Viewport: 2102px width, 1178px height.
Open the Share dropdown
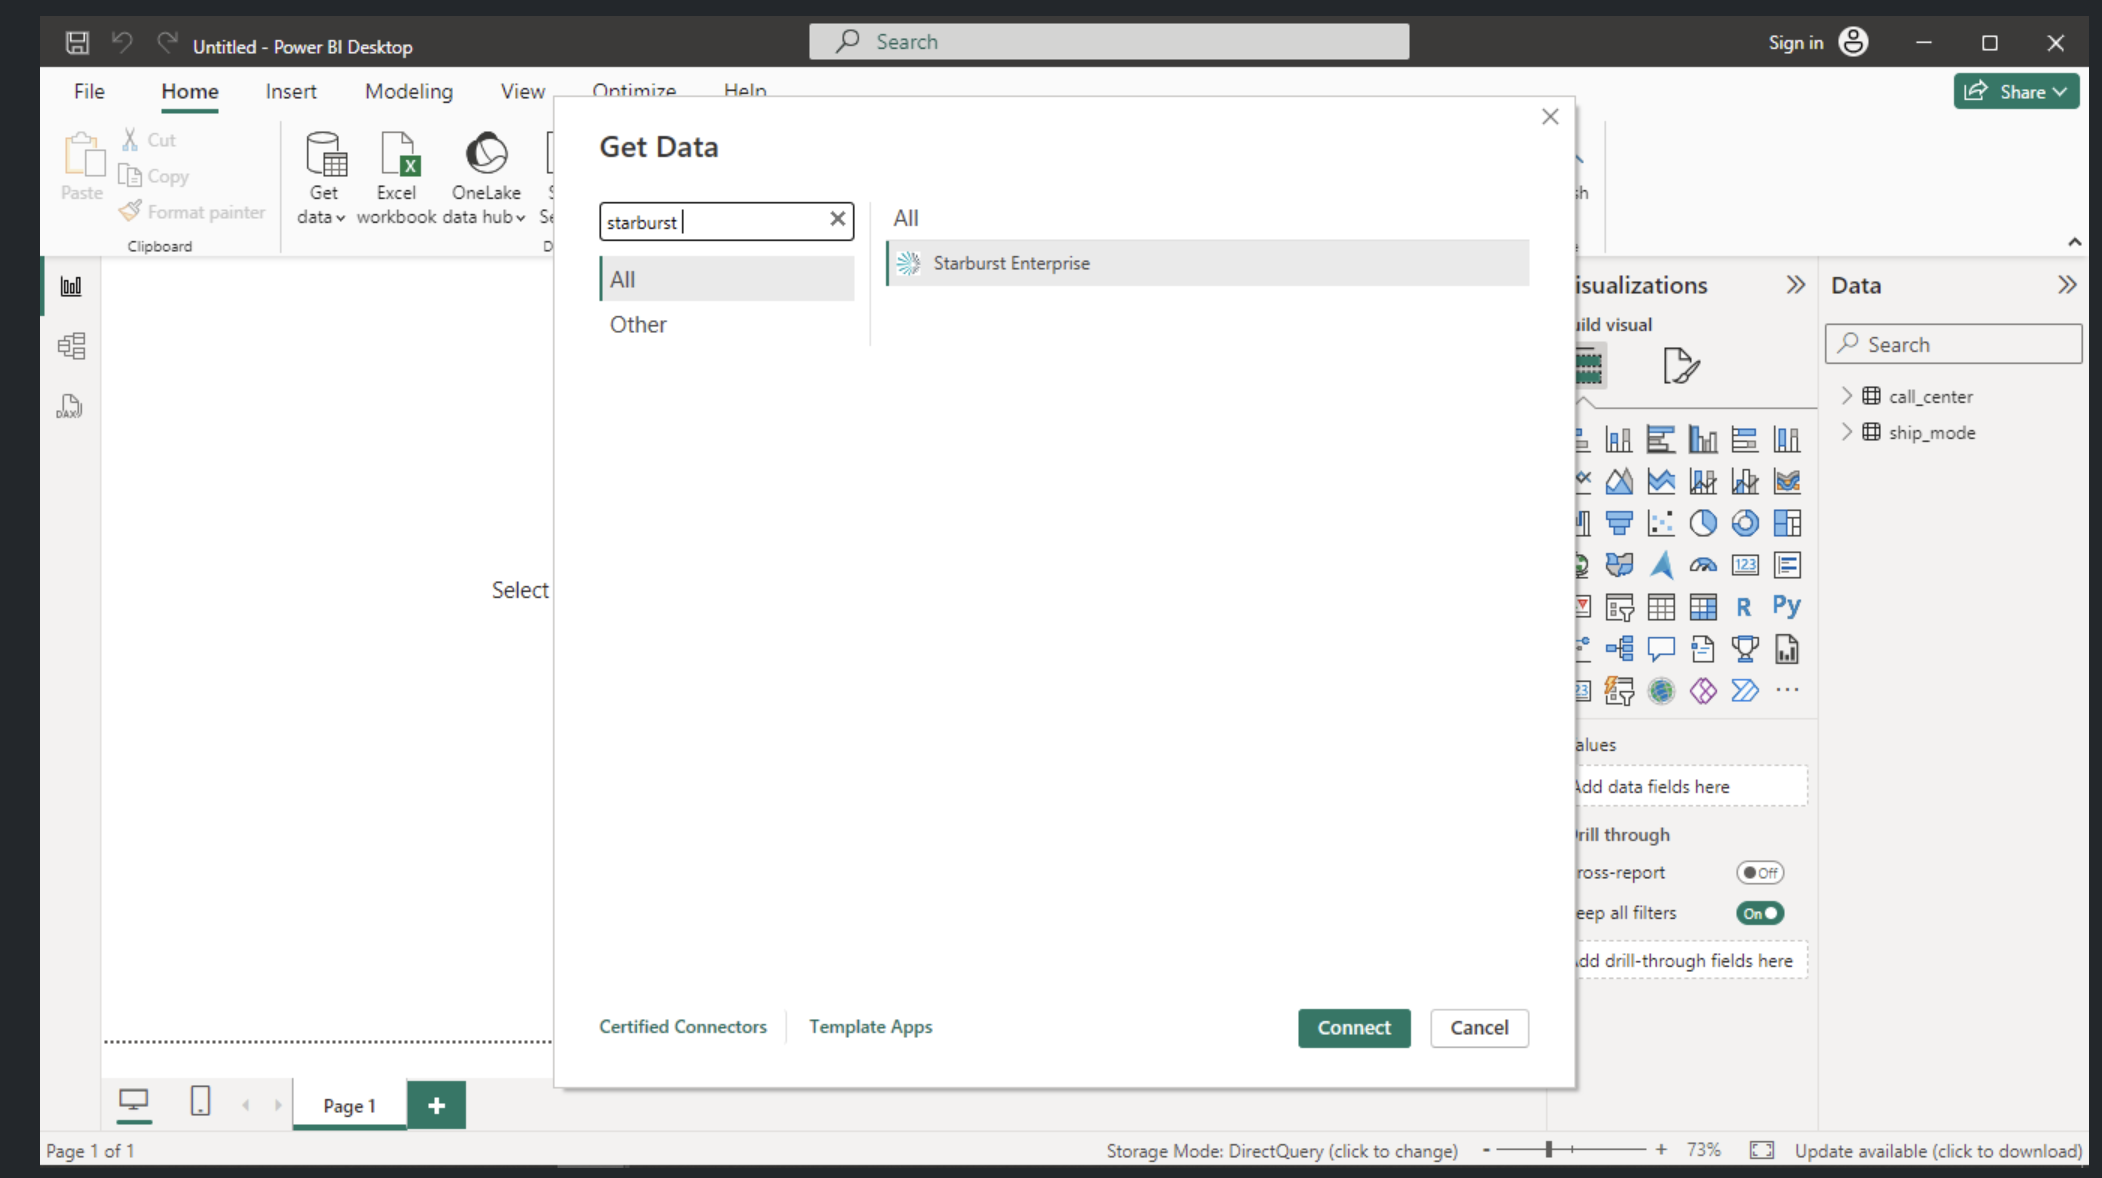click(2016, 91)
